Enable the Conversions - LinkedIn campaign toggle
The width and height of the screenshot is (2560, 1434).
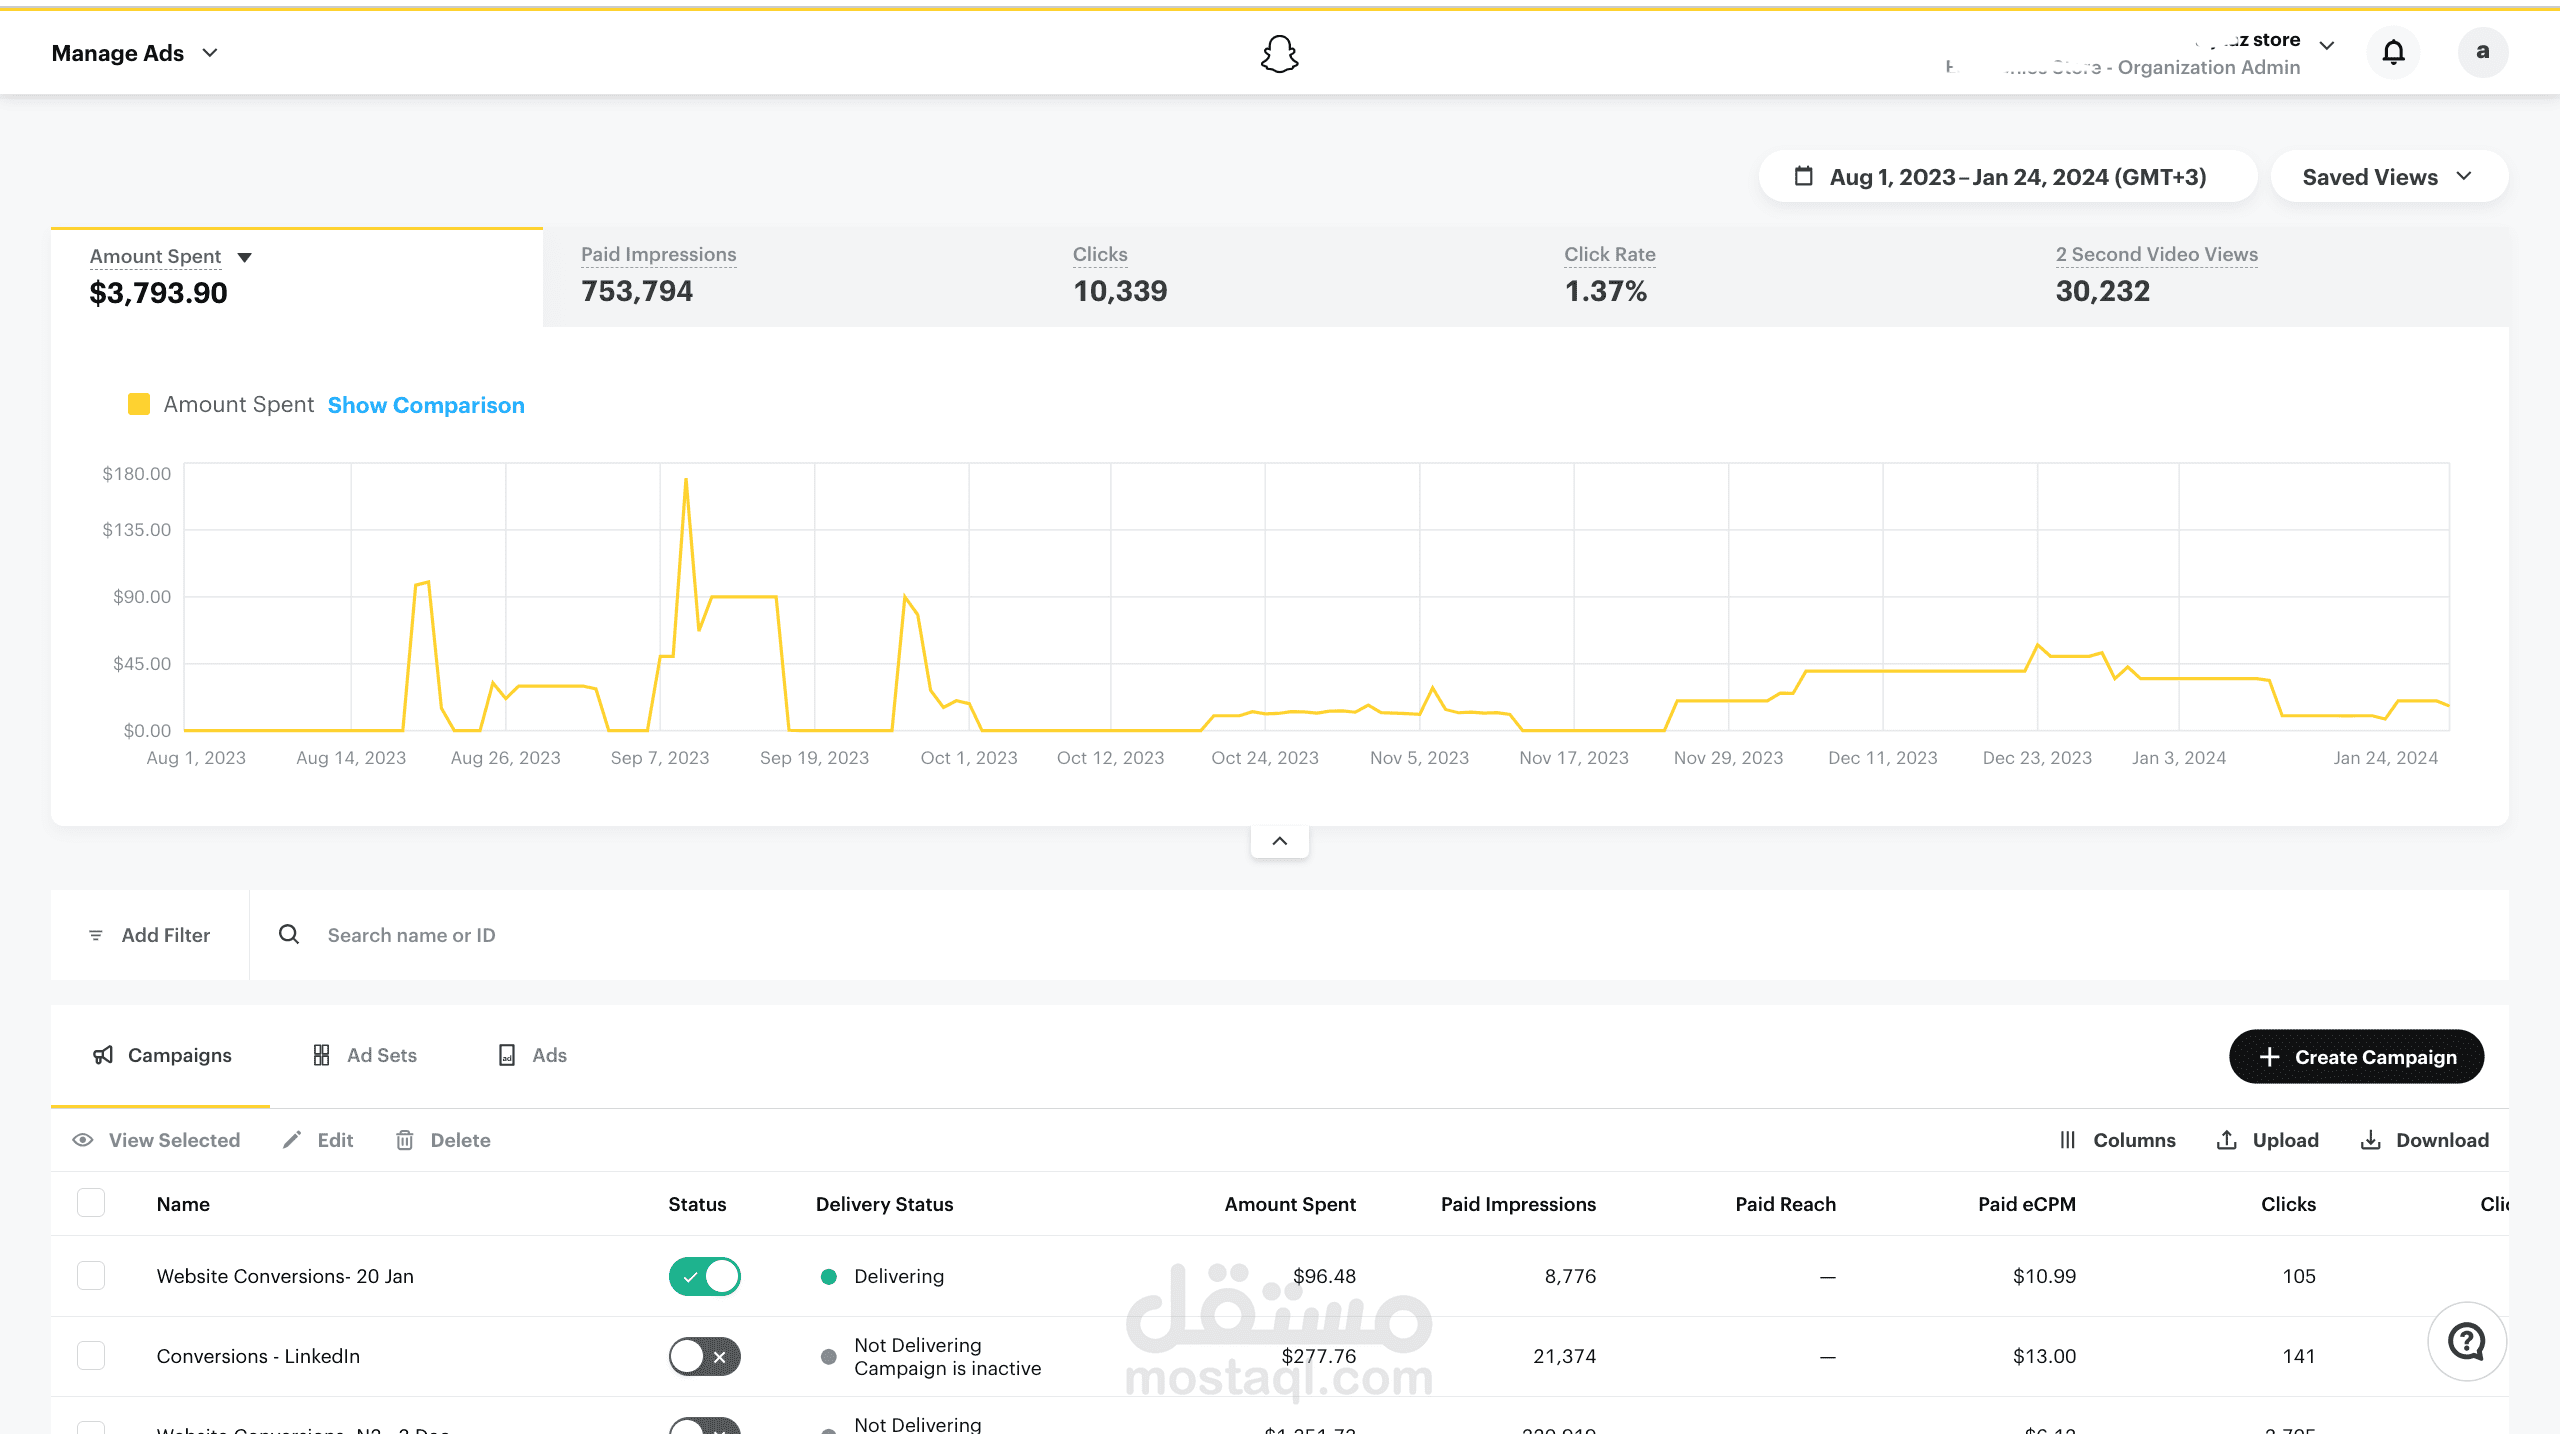coord(704,1356)
